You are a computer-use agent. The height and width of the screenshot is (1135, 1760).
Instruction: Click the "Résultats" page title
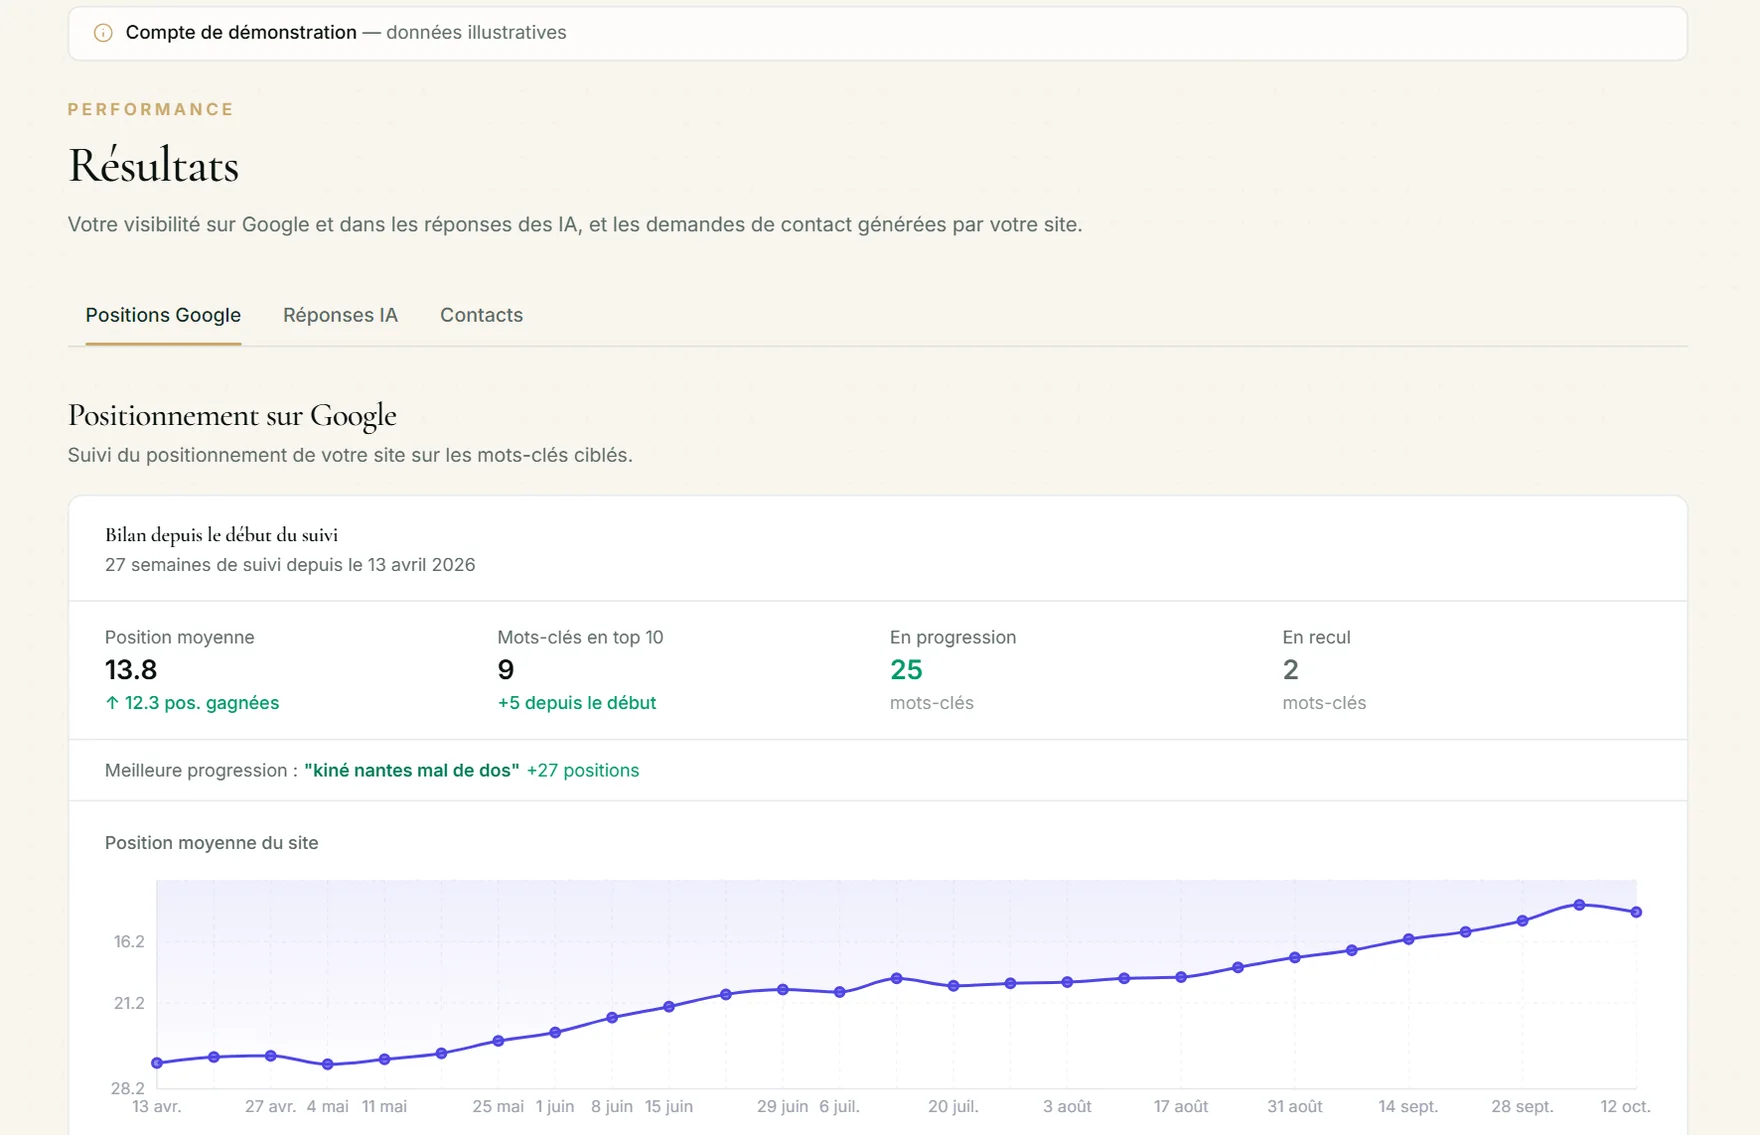(x=153, y=166)
